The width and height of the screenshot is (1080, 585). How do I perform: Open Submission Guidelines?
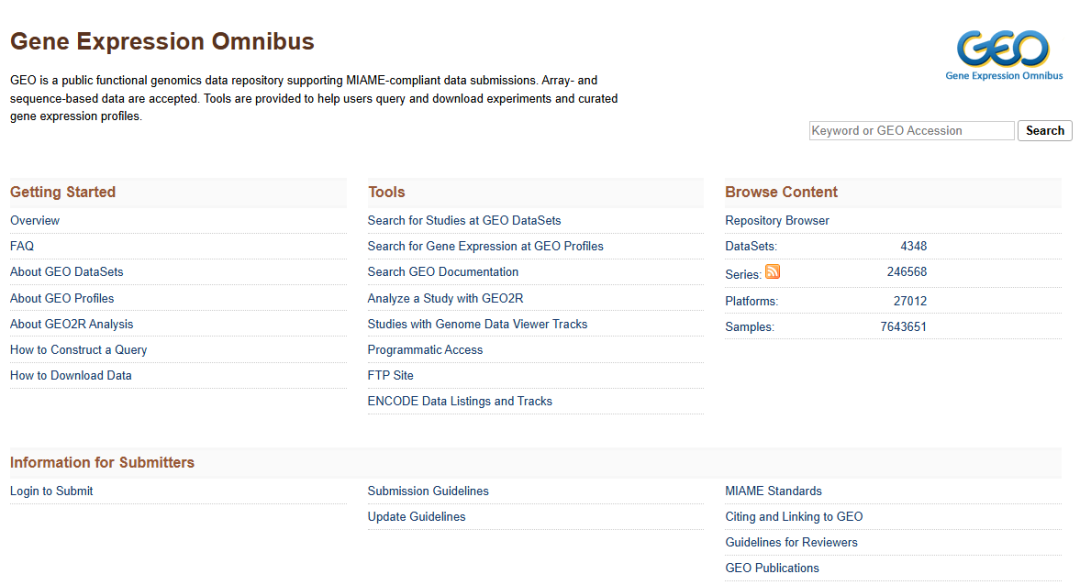(428, 491)
